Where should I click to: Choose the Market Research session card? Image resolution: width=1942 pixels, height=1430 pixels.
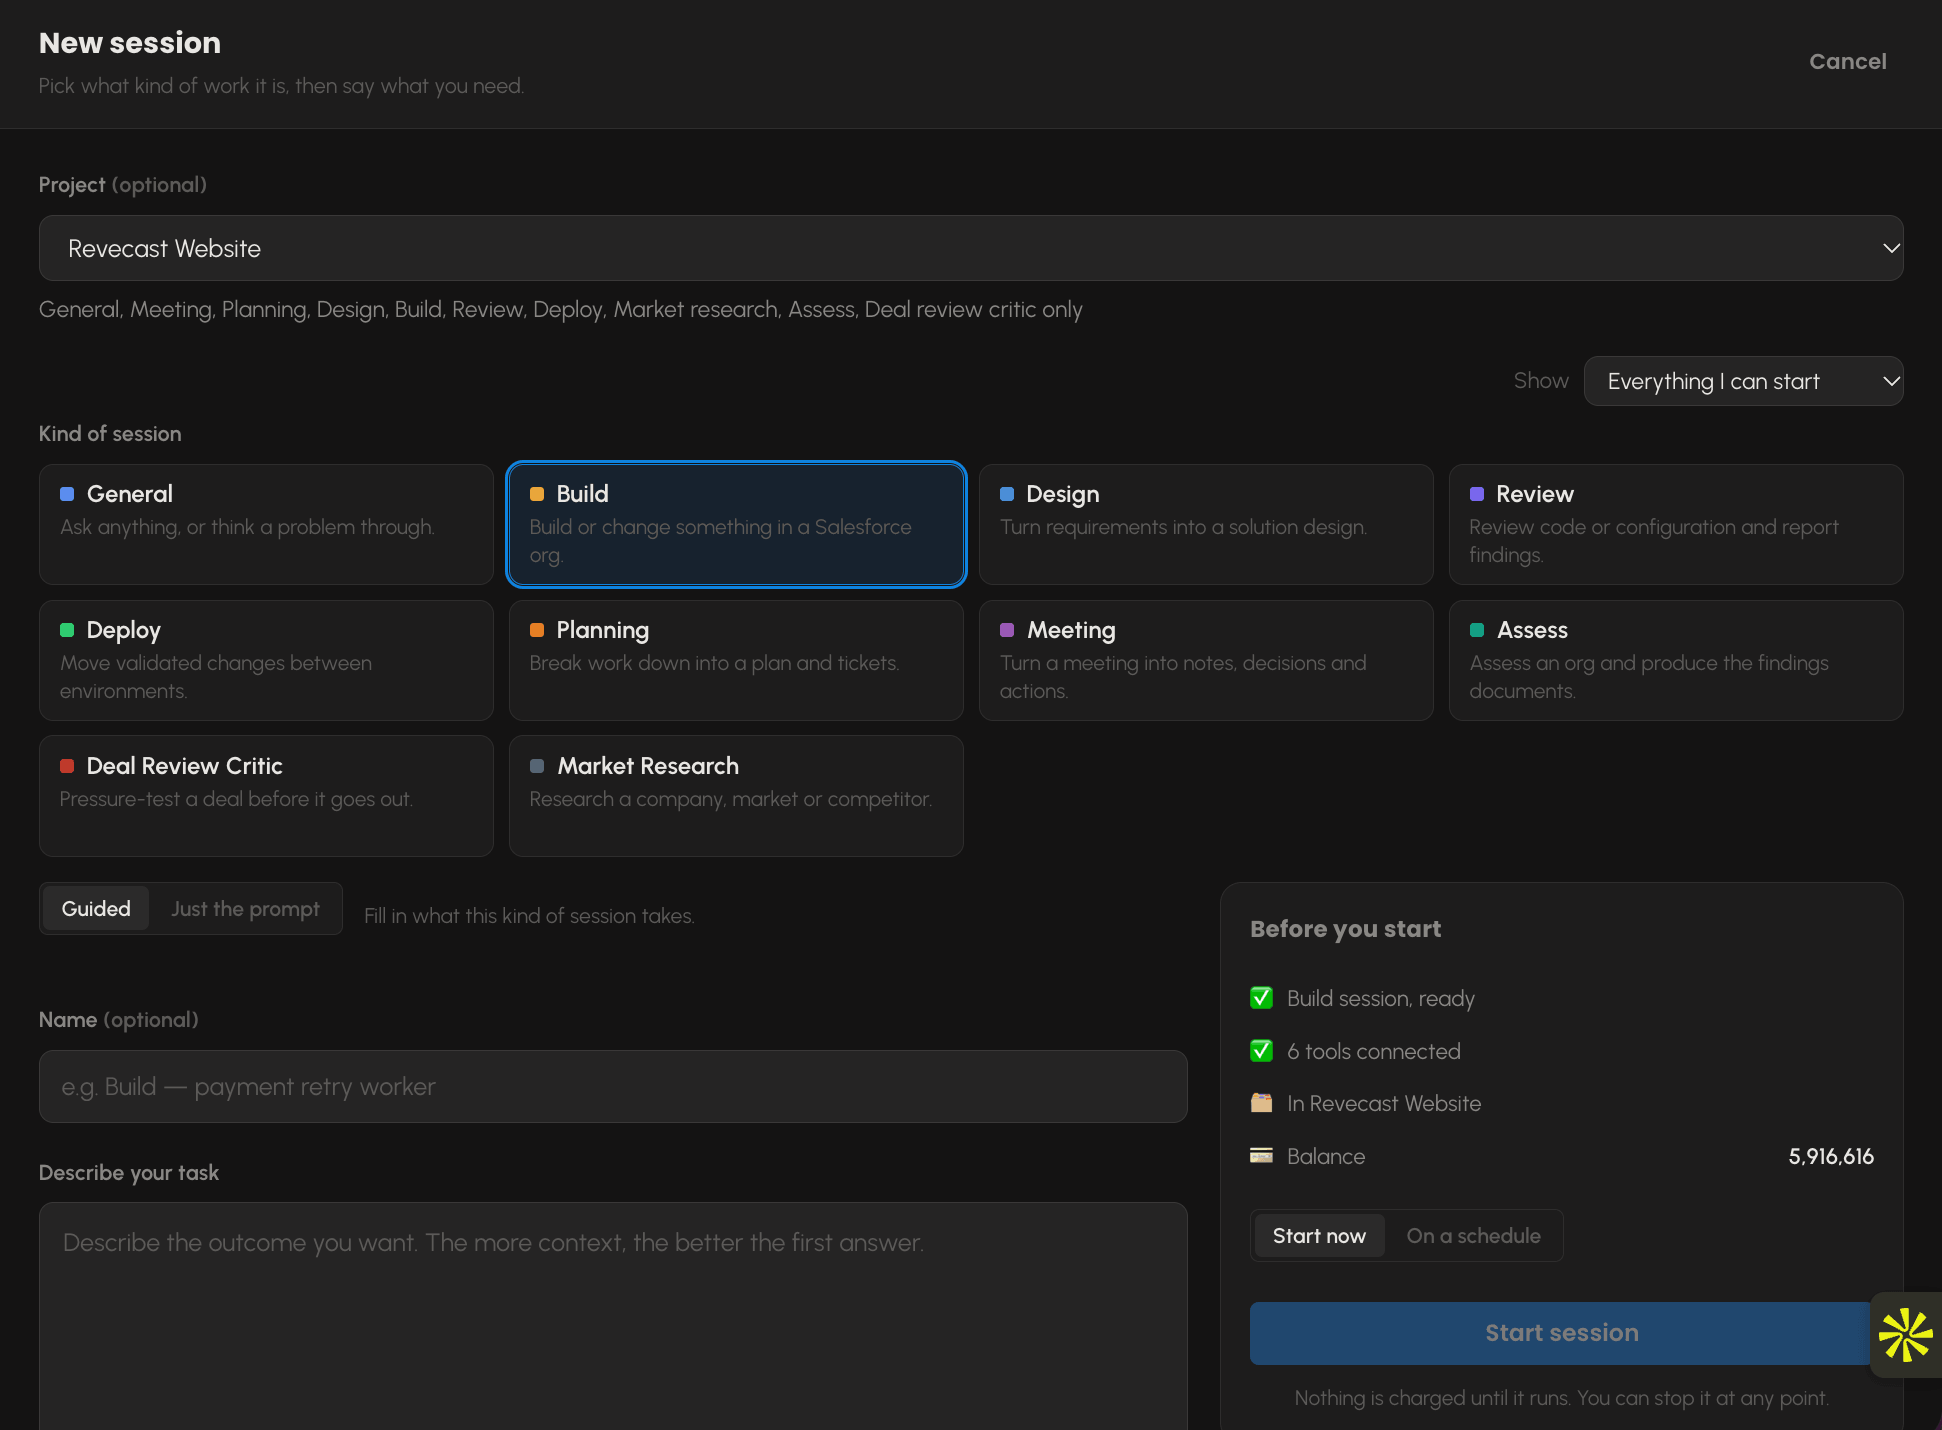(736, 796)
